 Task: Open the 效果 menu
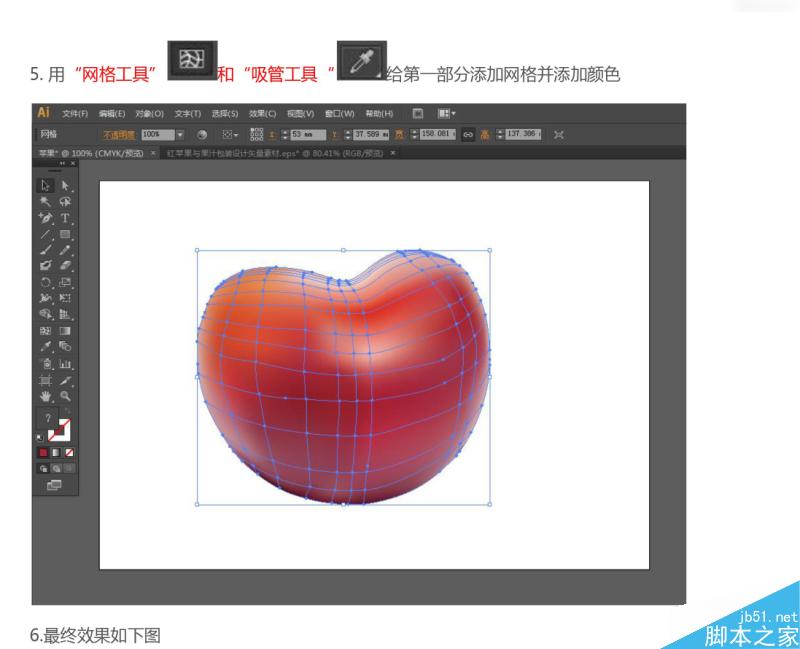260,112
